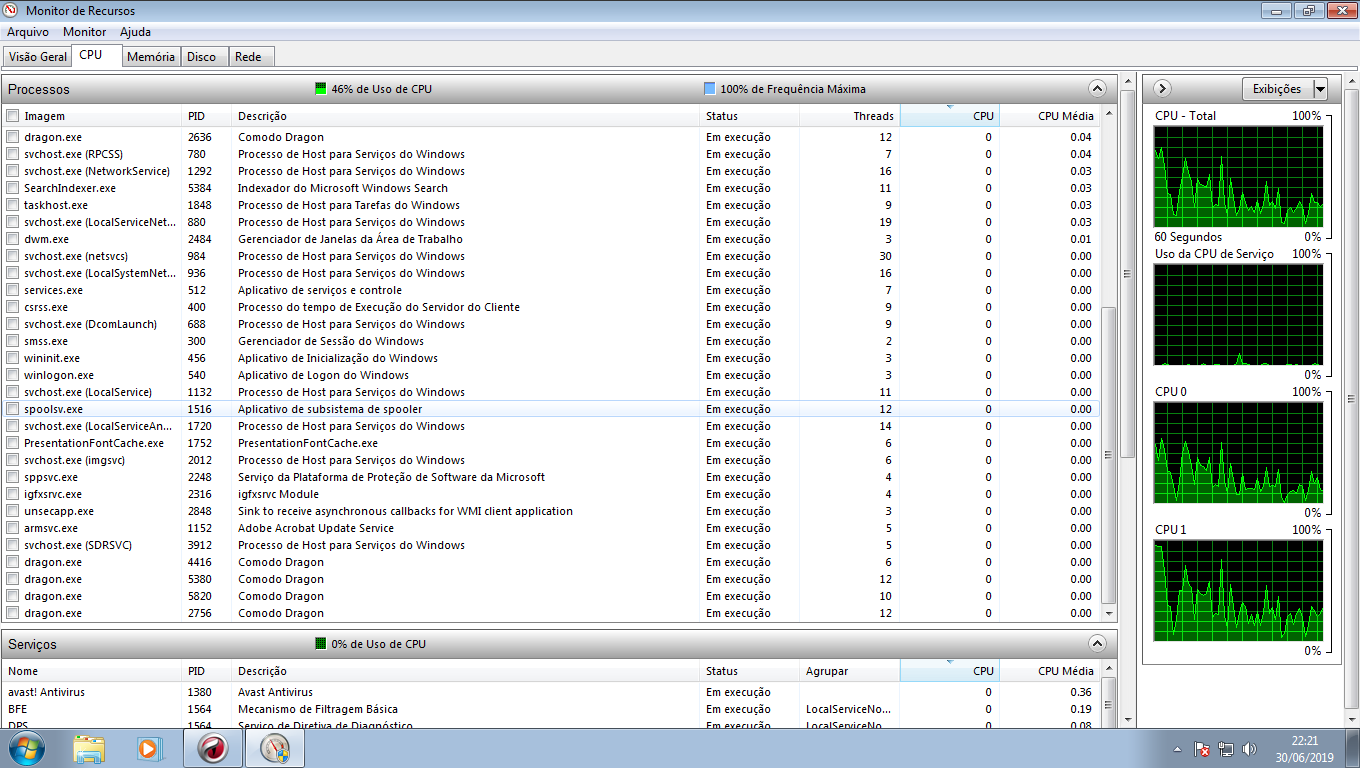
Task: Check the dwm.exe checkbox
Action: click(12, 239)
